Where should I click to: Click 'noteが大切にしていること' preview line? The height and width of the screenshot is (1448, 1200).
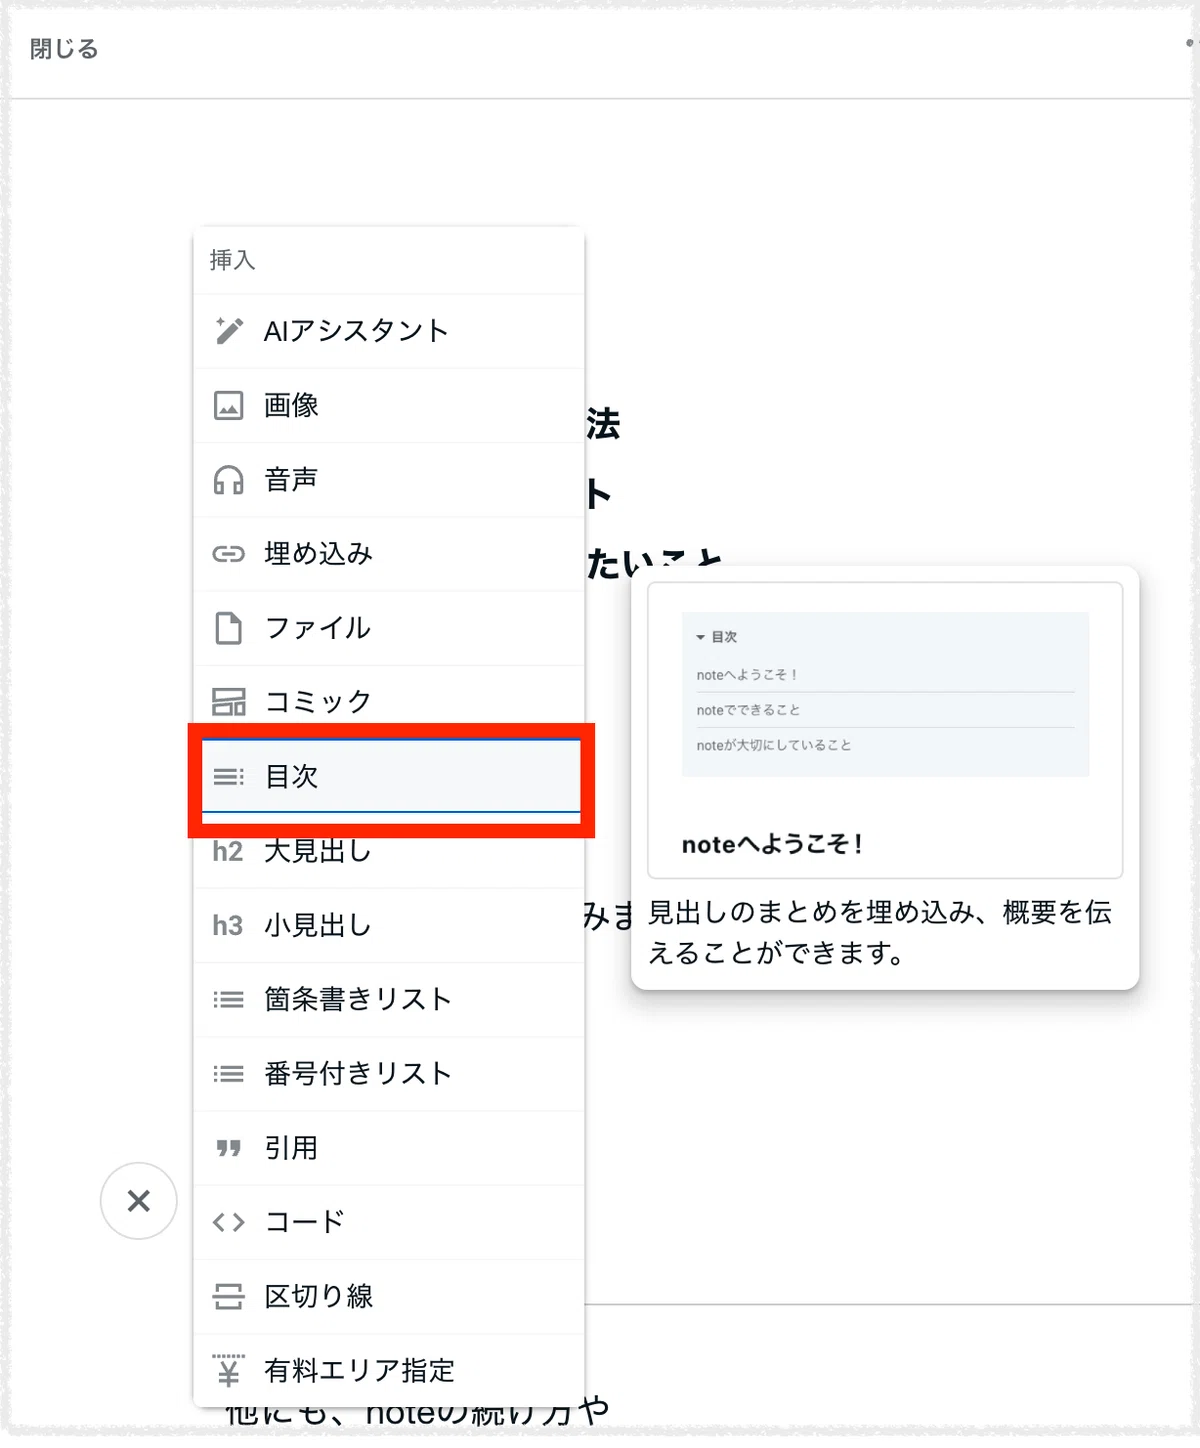click(x=774, y=745)
